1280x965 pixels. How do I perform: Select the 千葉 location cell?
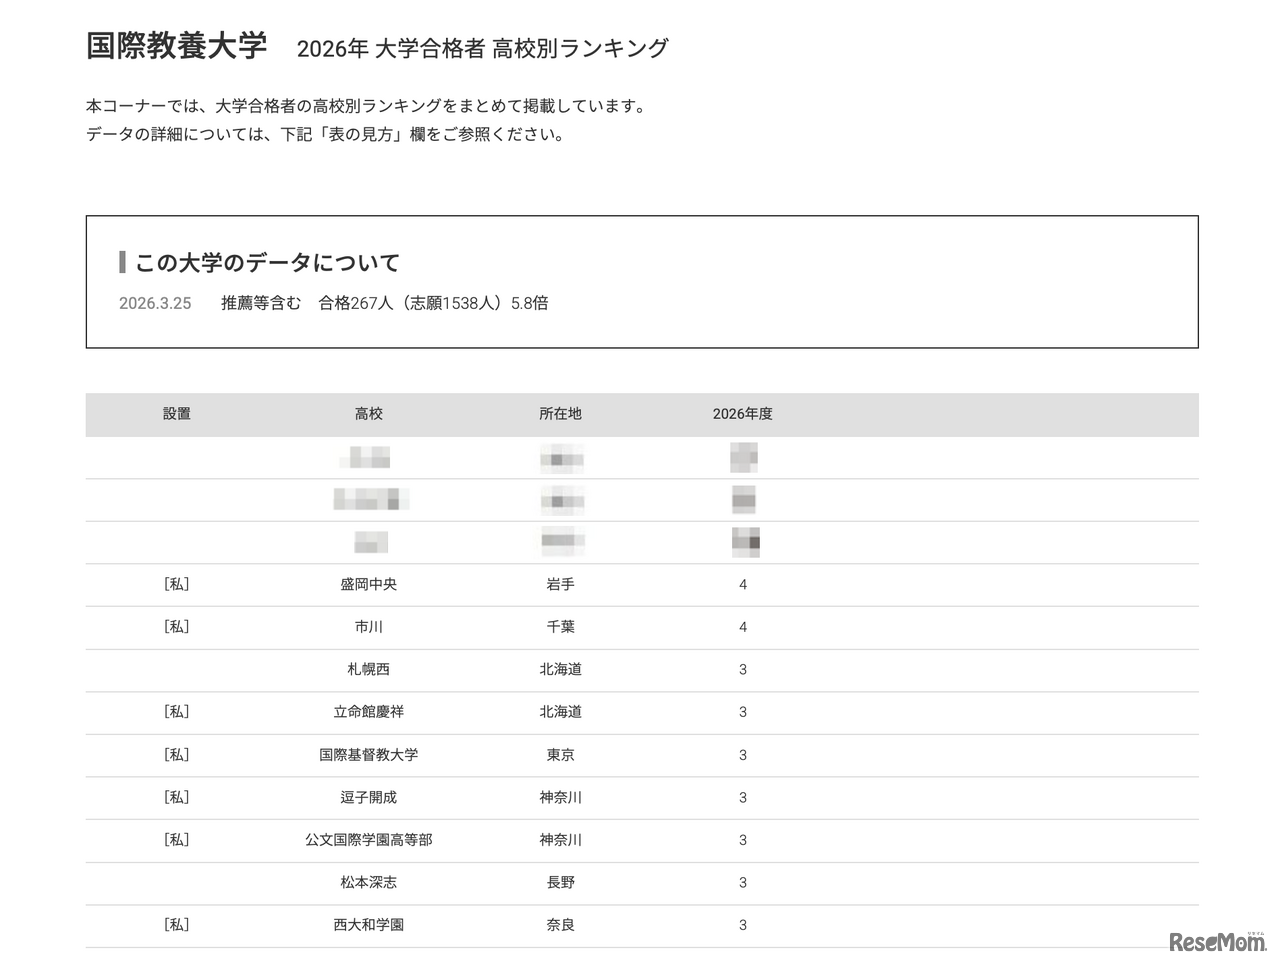coord(560,627)
